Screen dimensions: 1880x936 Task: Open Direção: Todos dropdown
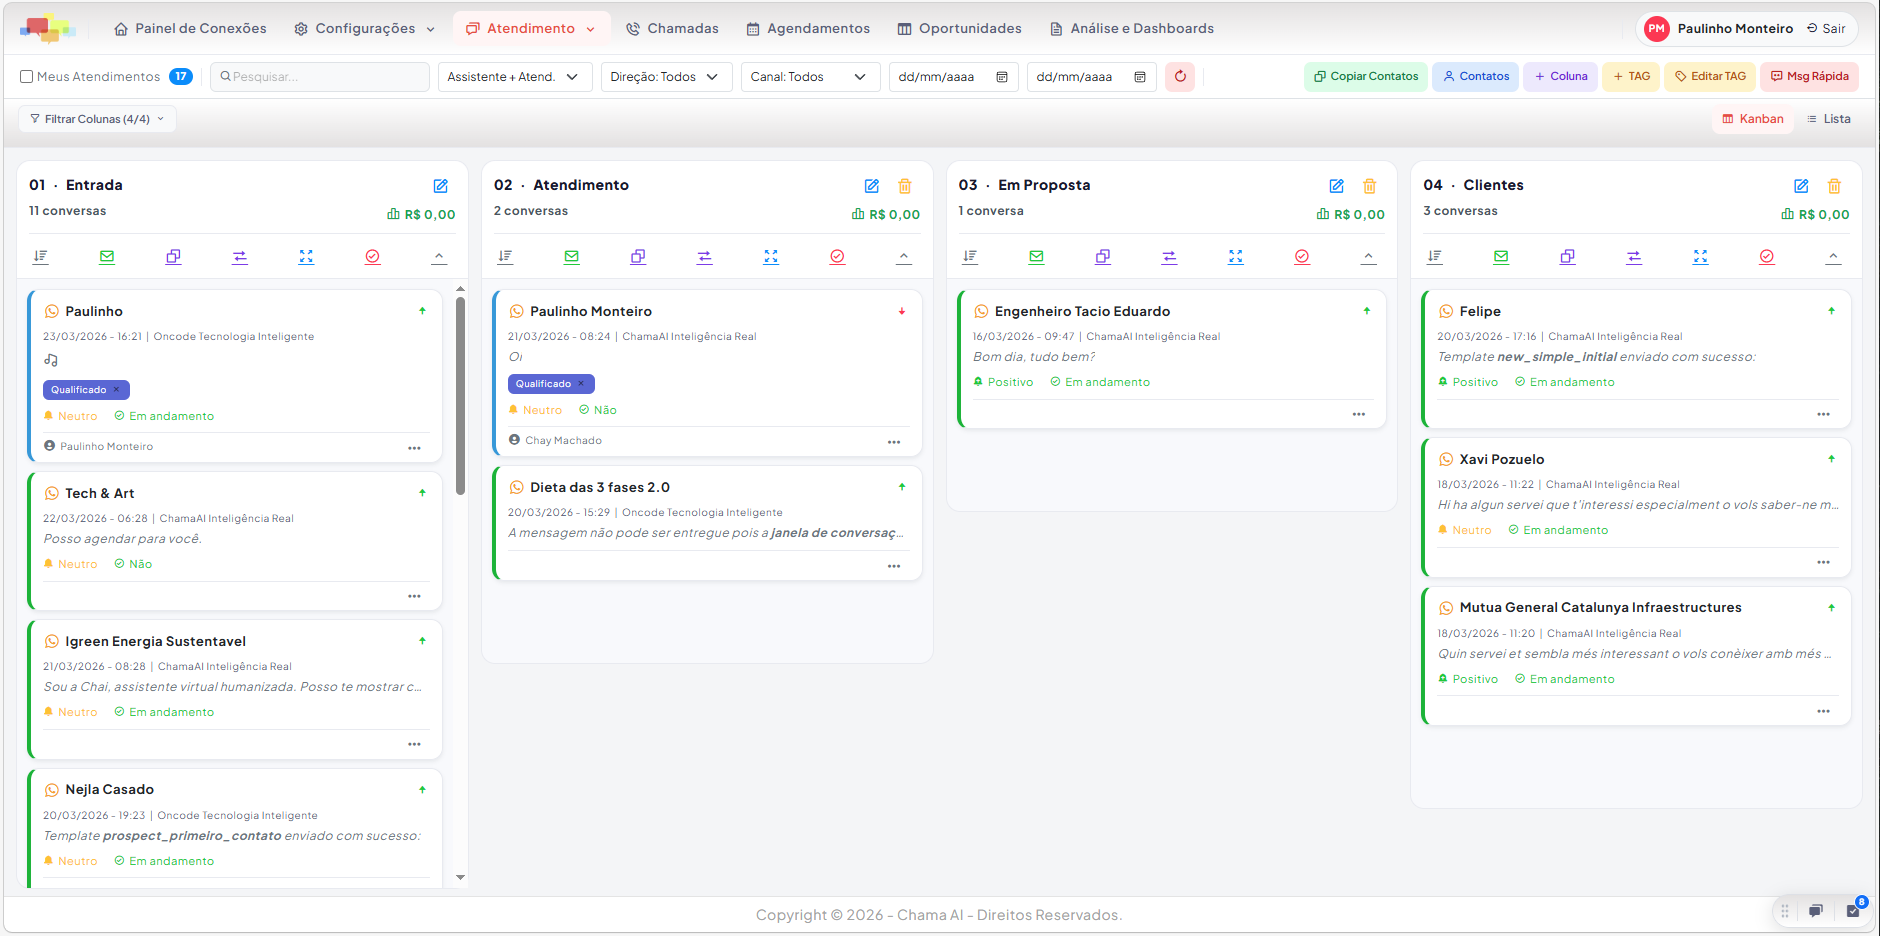coord(665,77)
